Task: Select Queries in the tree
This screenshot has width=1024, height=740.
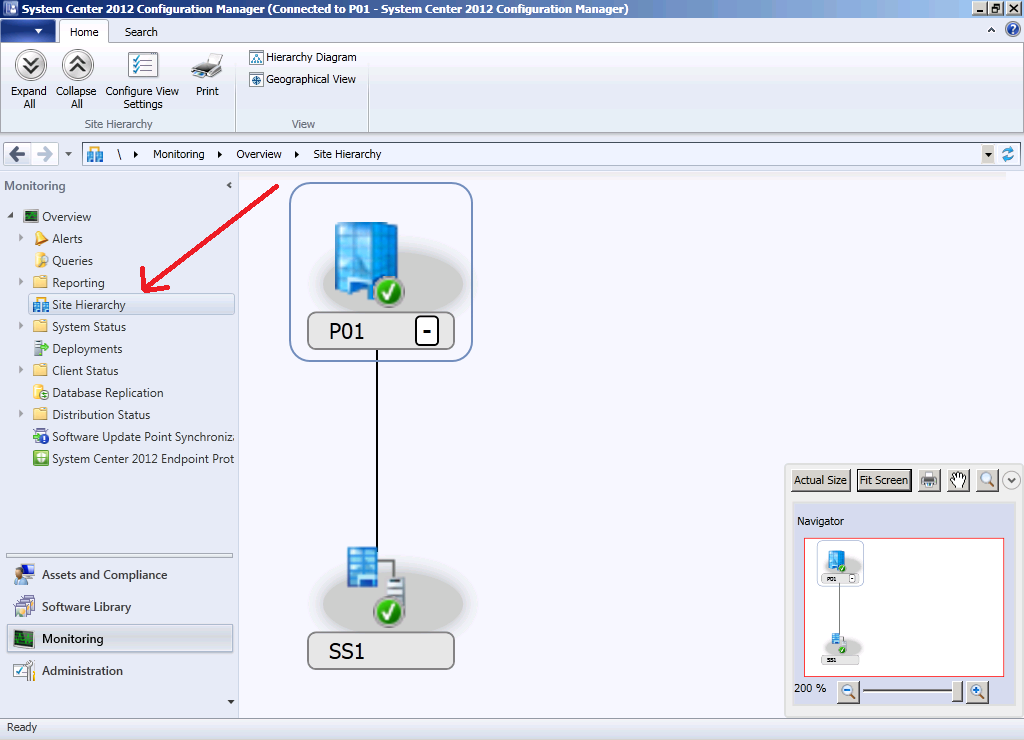Action: (72, 261)
